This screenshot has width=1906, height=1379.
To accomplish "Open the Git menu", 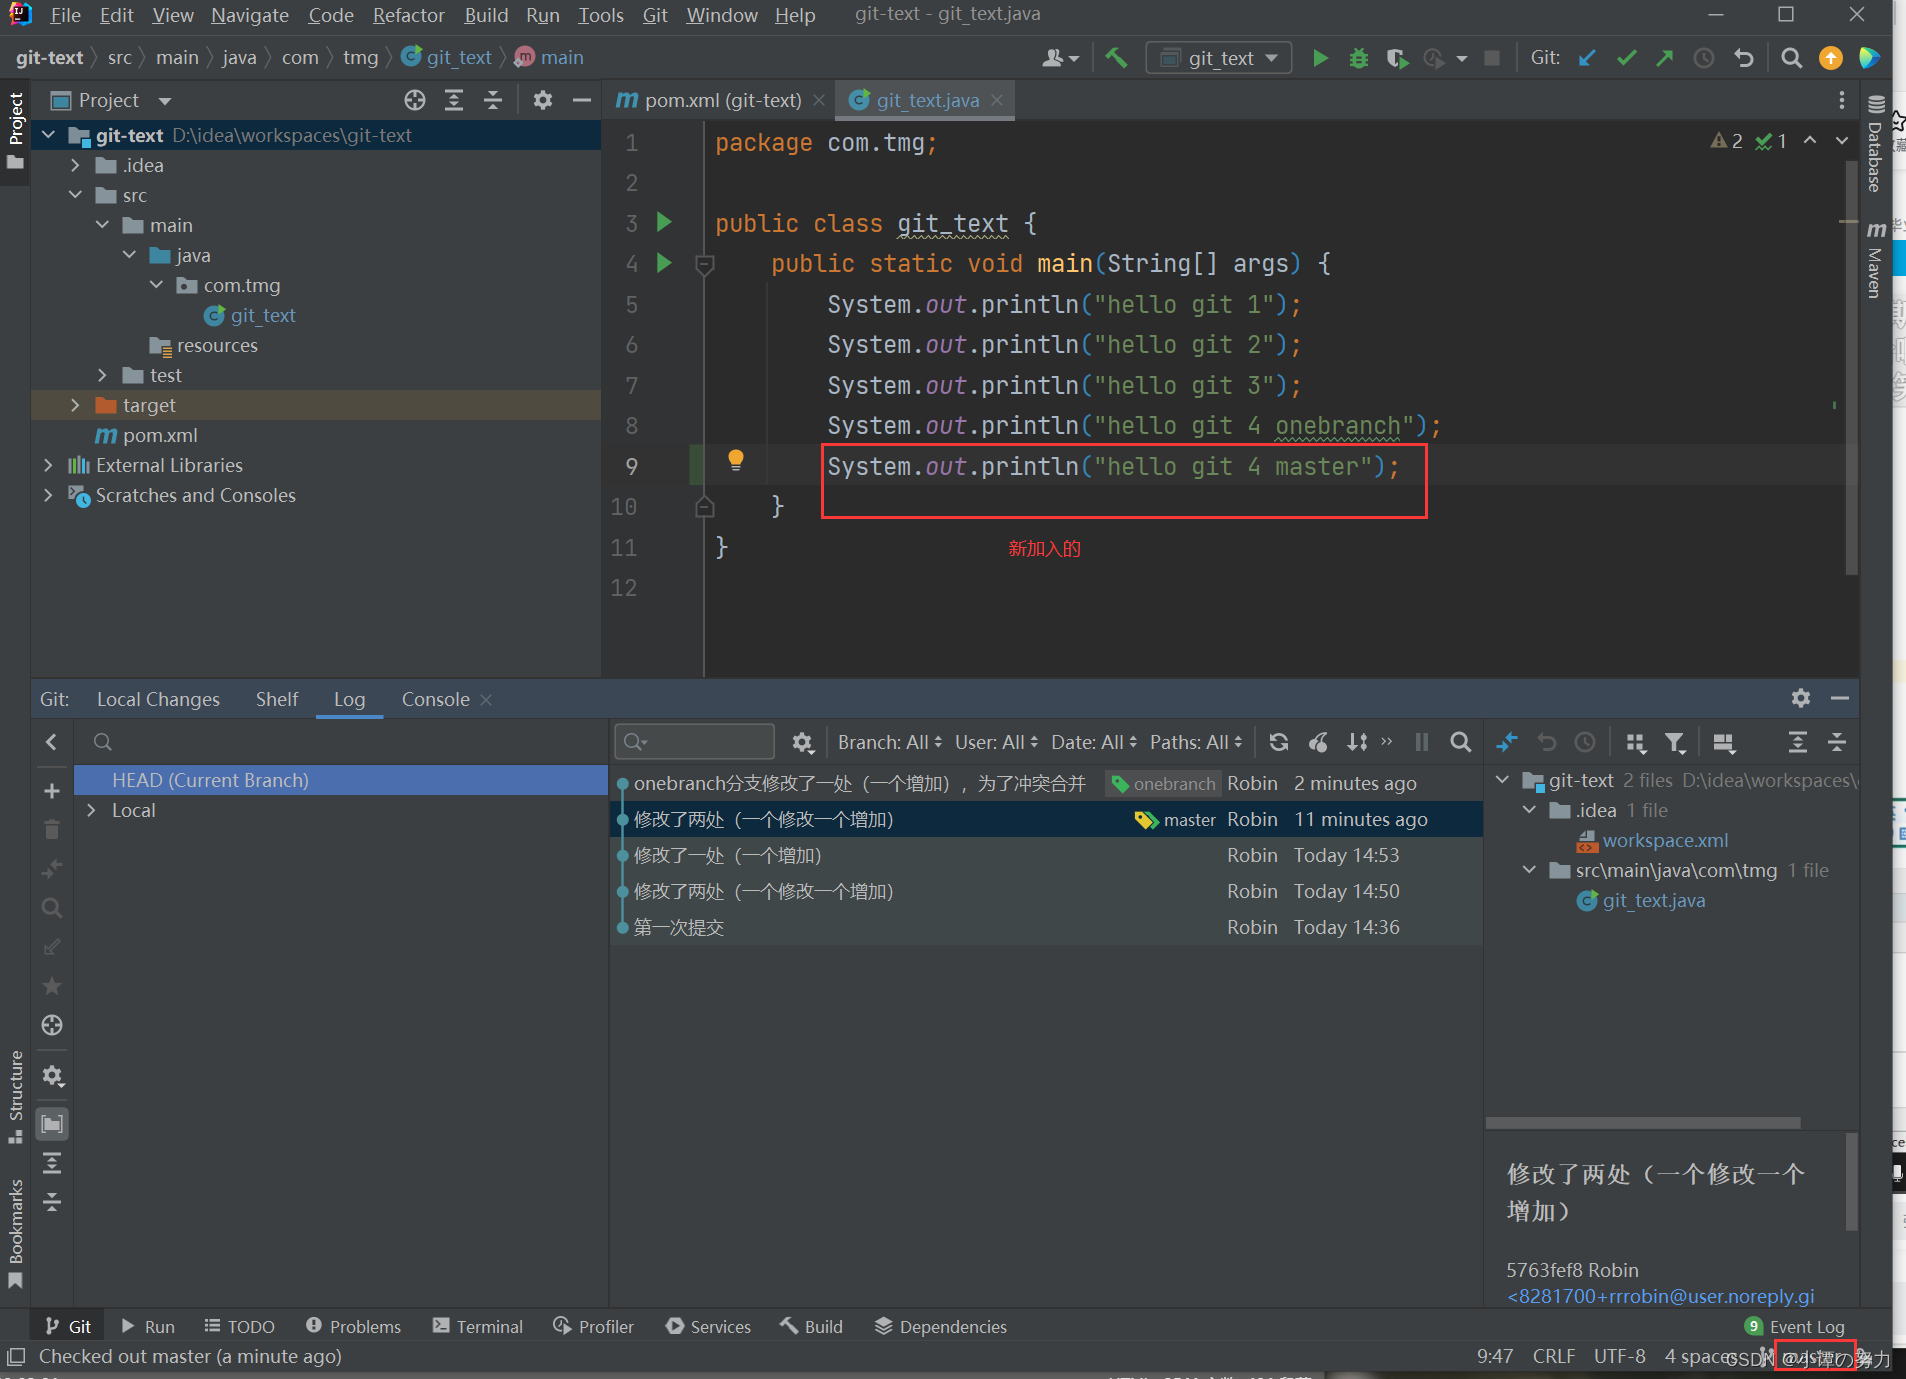I will tap(655, 15).
